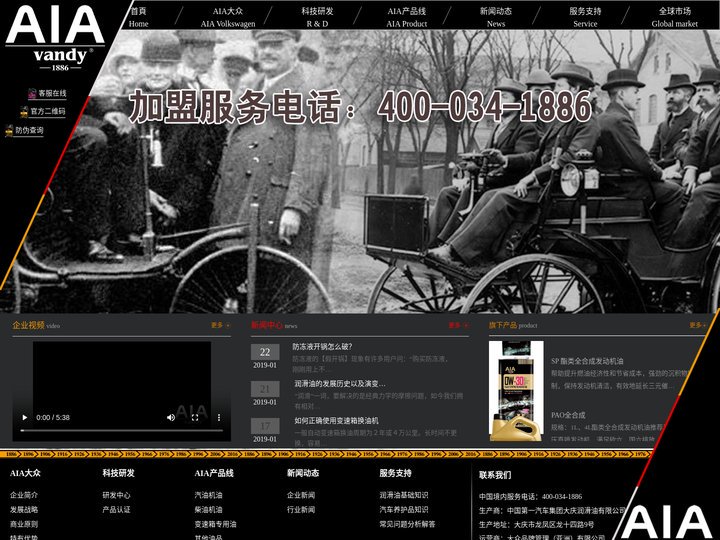Open footer link 柴油机油

coord(209,510)
